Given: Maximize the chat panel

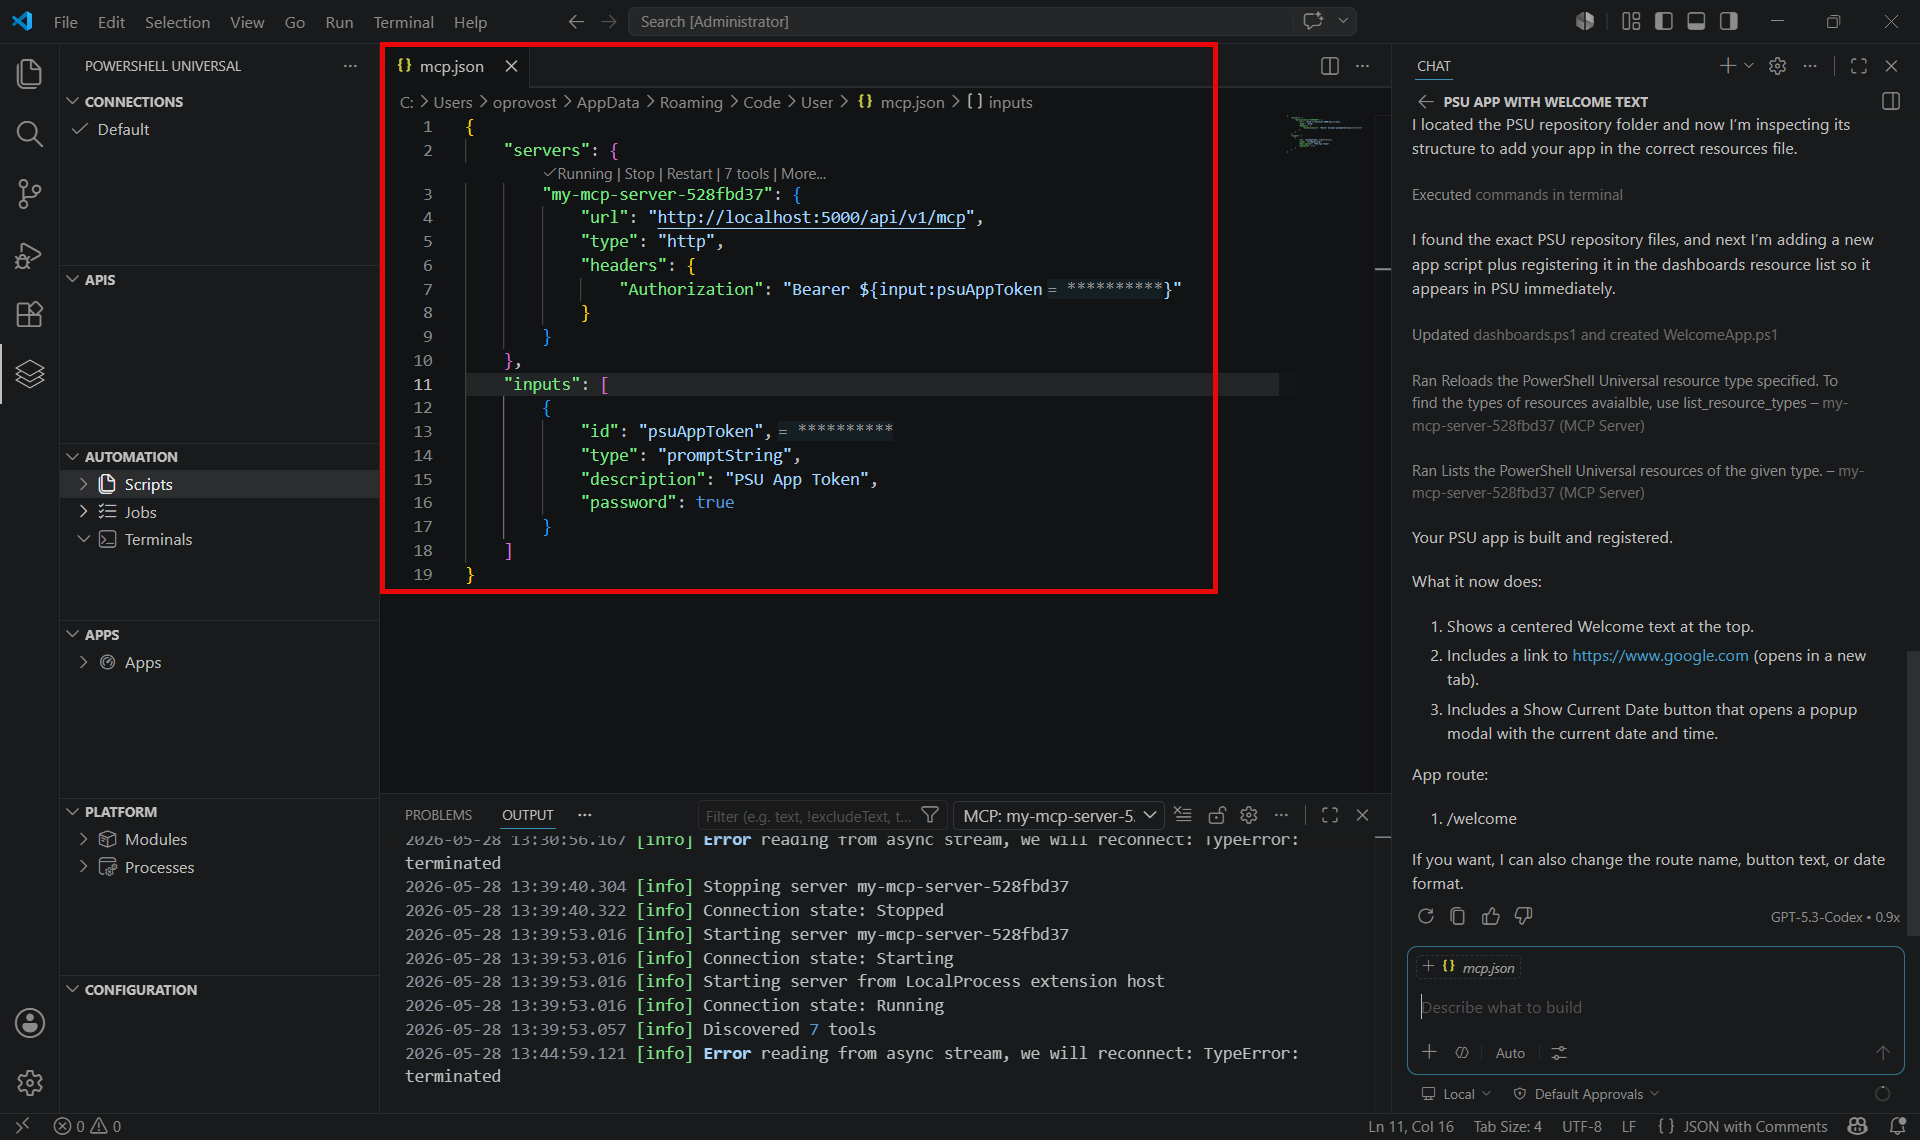Looking at the screenshot, I should click(1858, 66).
